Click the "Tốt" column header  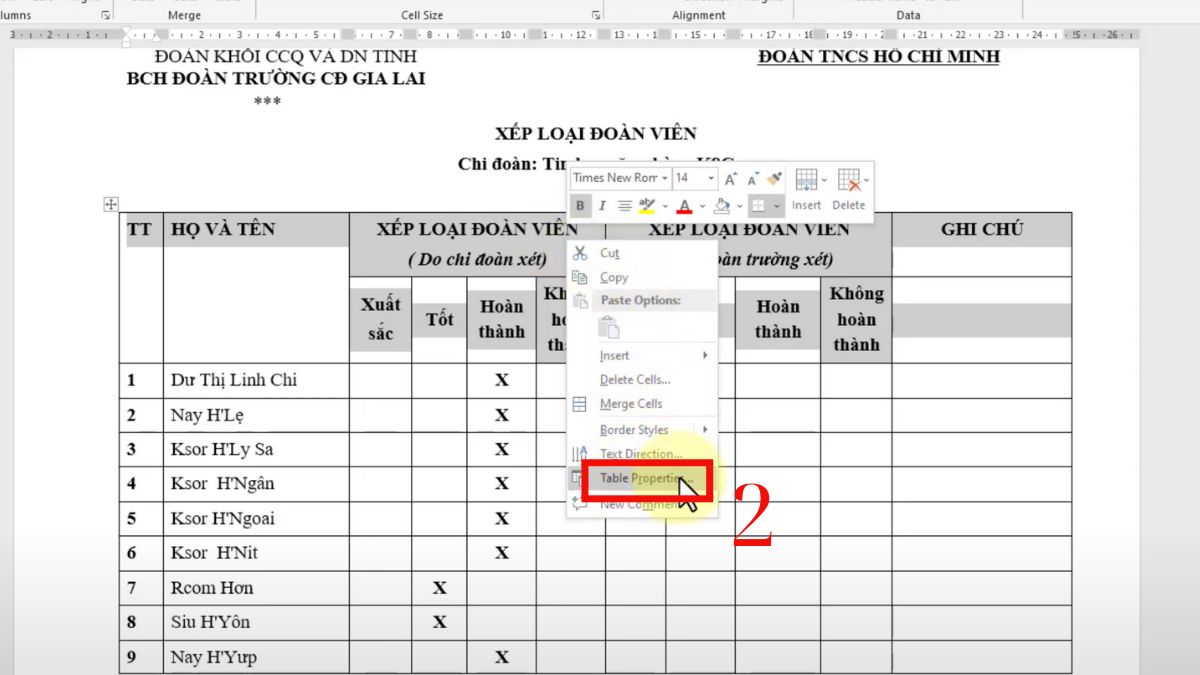439,319
